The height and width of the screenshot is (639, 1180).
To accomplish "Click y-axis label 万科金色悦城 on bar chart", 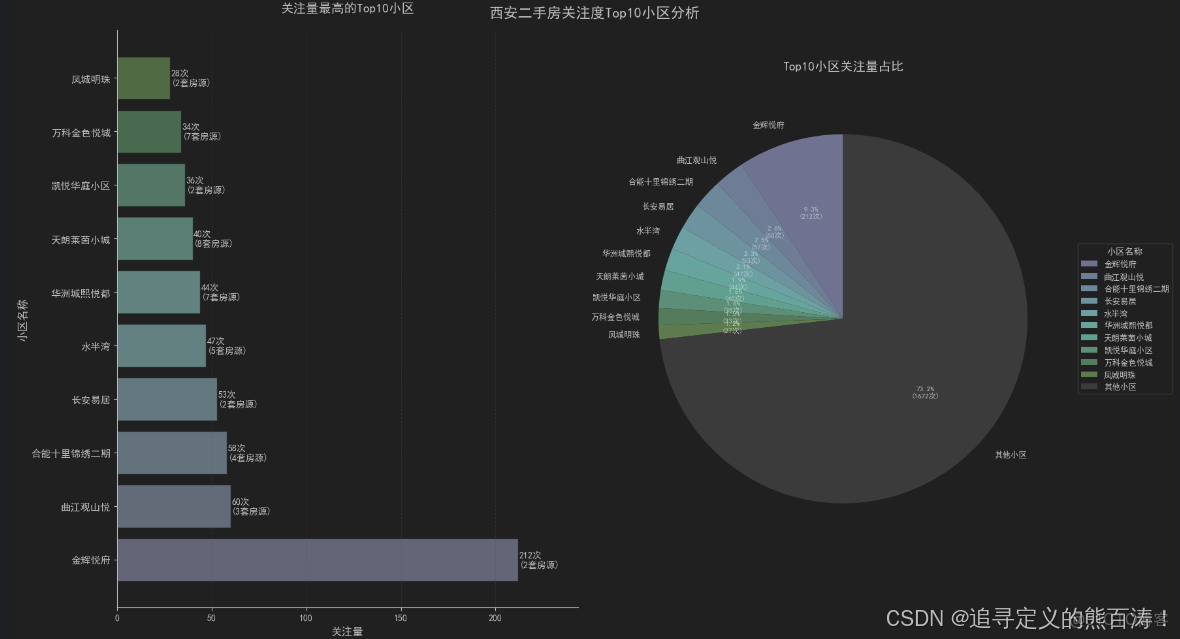I will [81, 132].
